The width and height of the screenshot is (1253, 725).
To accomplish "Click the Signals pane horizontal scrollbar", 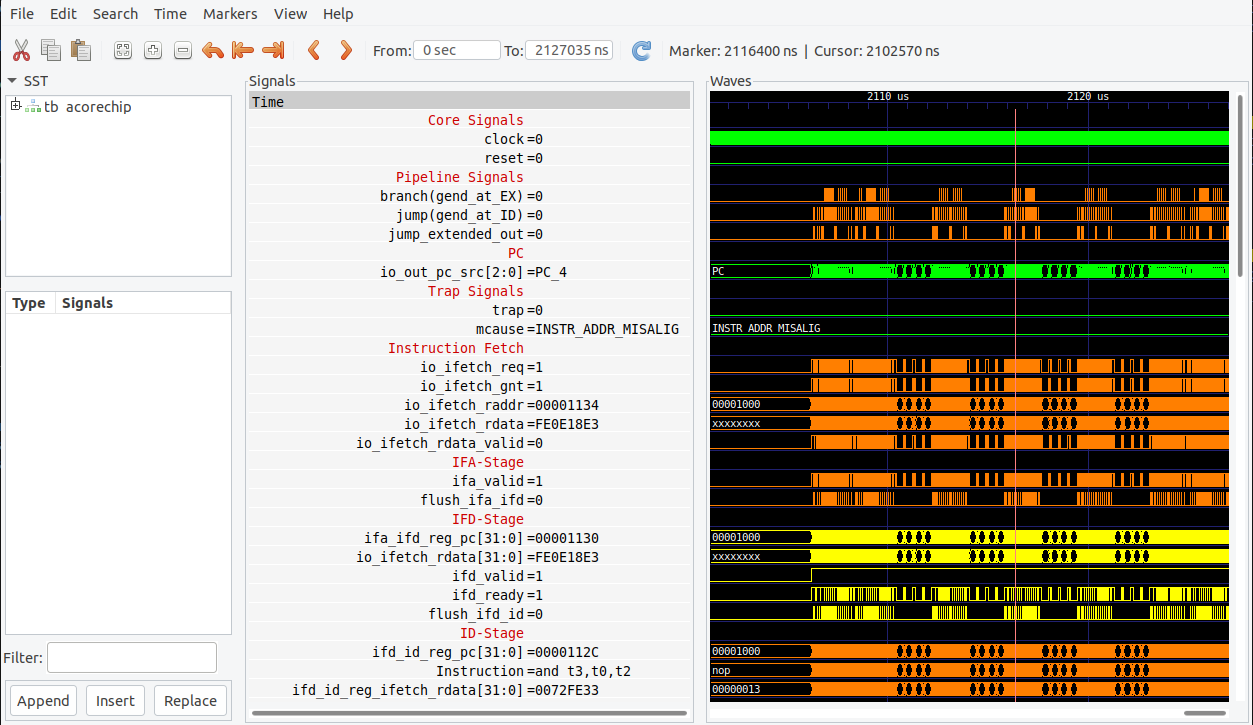I will point(469,713).
